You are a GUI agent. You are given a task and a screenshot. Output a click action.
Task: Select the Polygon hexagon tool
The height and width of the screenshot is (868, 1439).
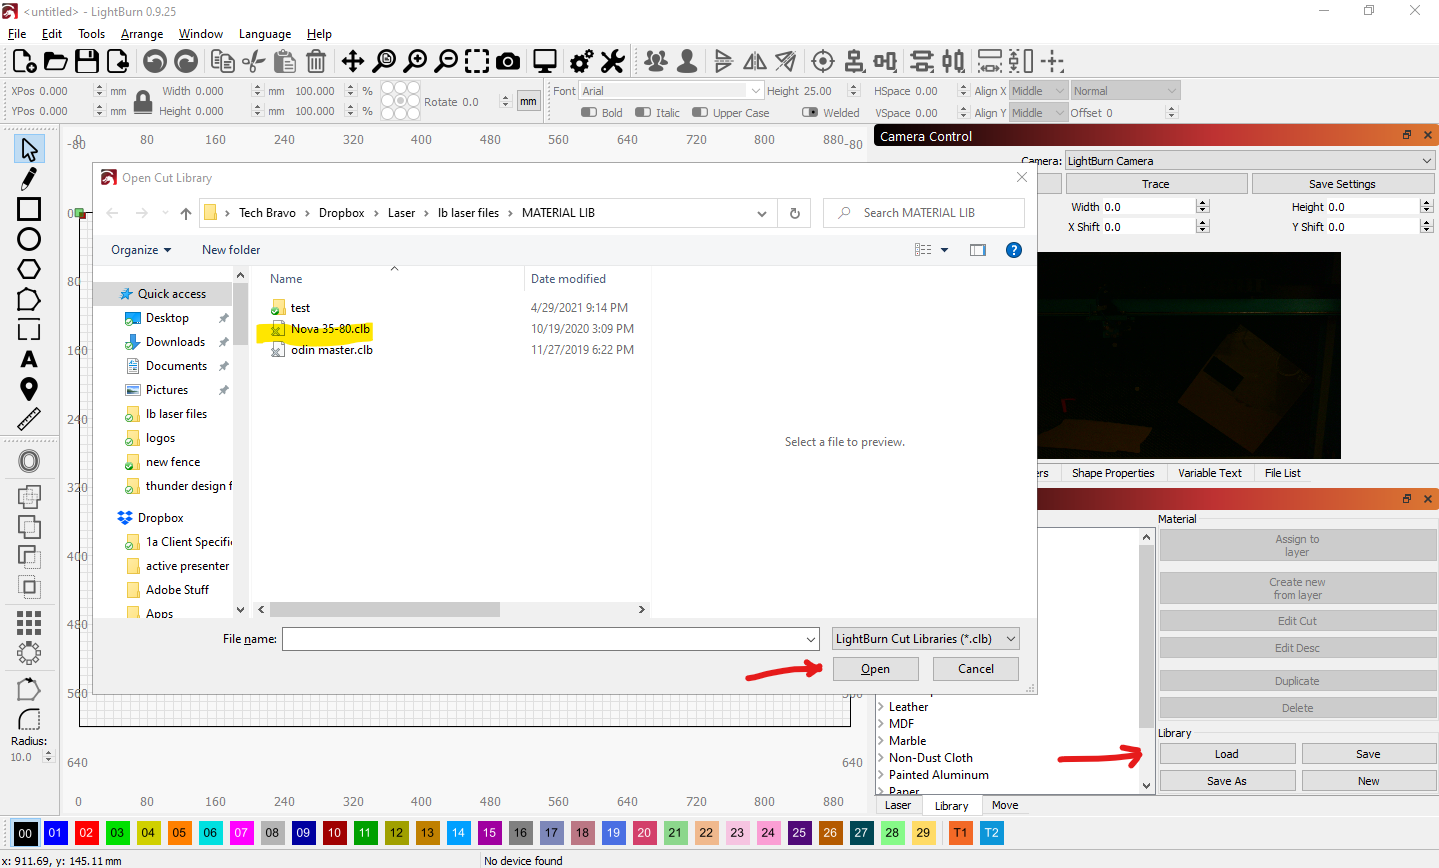coord(29,269)
